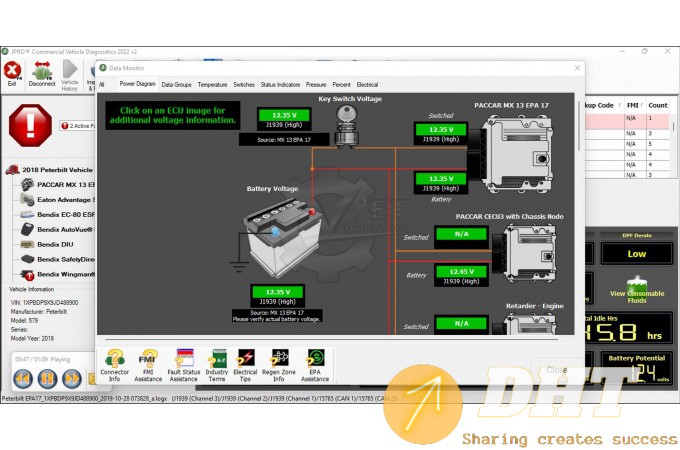Click the 12.35 V Key Switch Voltage value

pos(284,115)
